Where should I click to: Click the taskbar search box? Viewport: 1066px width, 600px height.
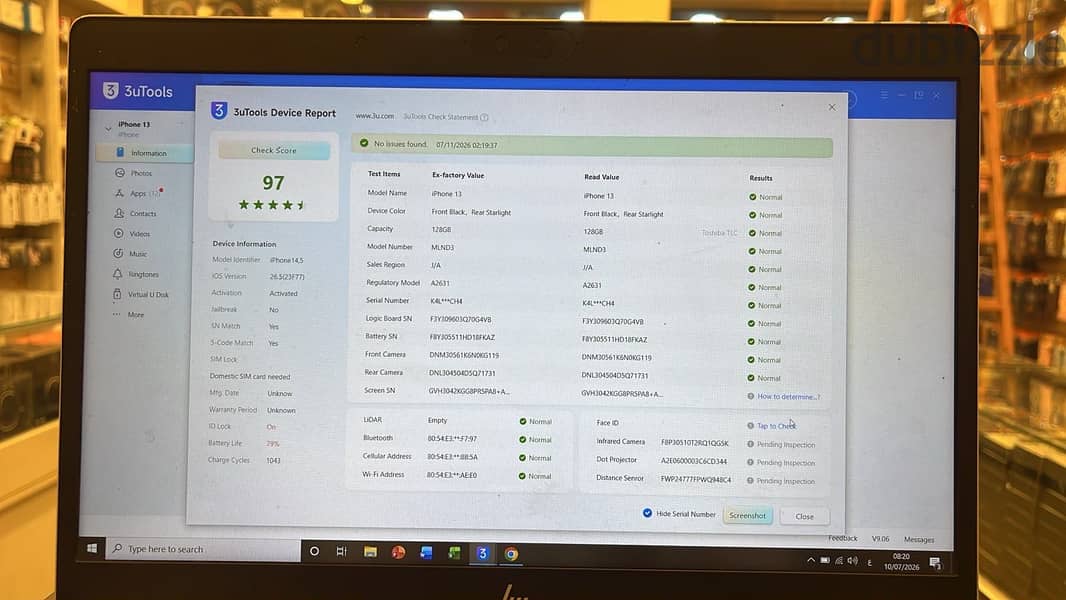(203, 549)
